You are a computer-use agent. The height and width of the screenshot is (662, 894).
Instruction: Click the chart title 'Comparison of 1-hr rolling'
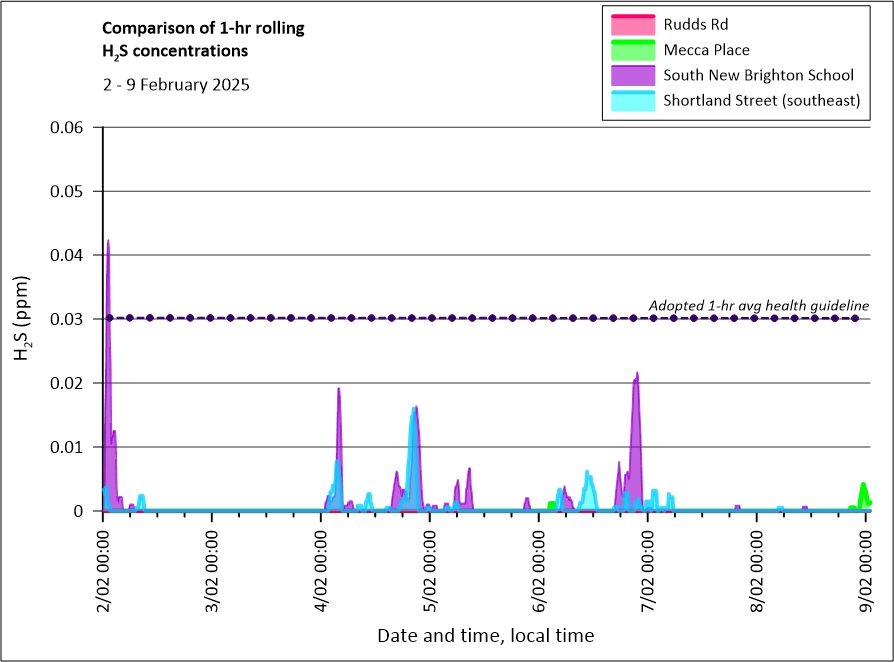point(203,28)
